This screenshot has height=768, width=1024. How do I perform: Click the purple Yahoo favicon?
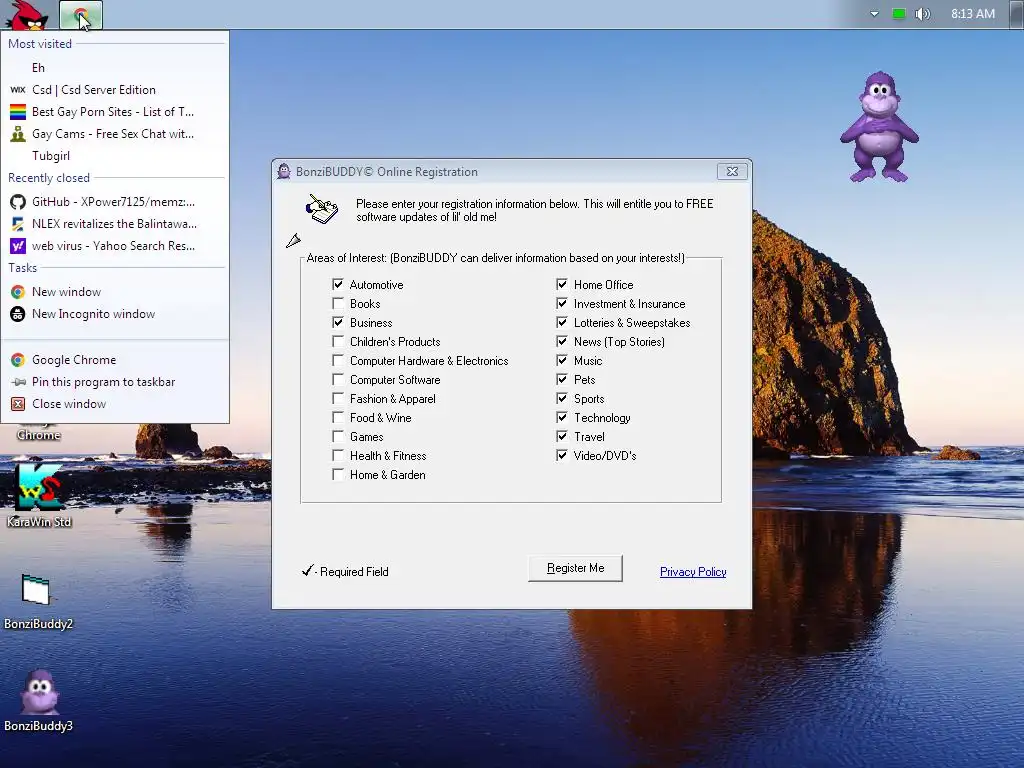click(x=18, y=246)
